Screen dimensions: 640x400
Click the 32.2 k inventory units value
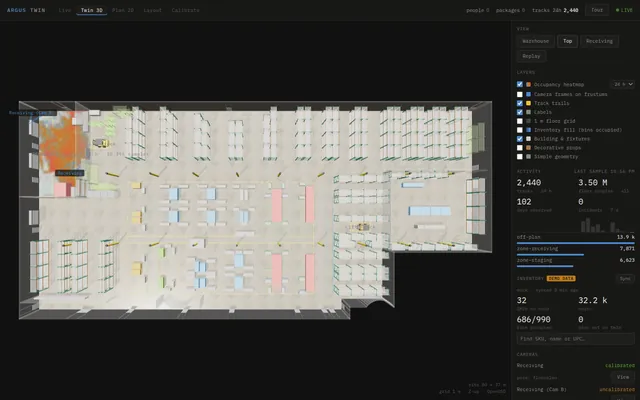pos(592,300)
